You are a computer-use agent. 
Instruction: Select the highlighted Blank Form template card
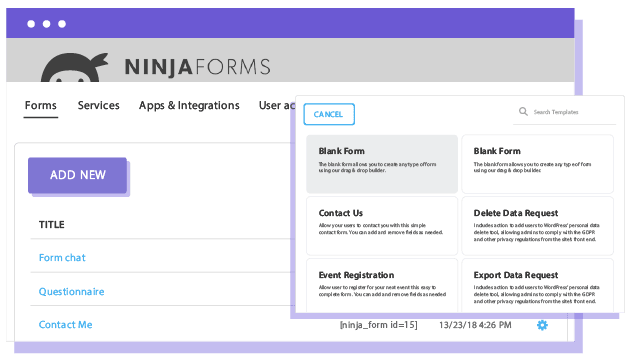(382, 164)
